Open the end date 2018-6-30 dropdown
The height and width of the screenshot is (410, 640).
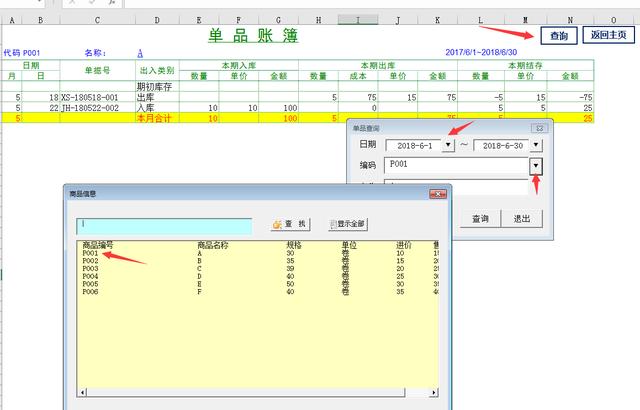pyautogui.click(x=536, y=144)
